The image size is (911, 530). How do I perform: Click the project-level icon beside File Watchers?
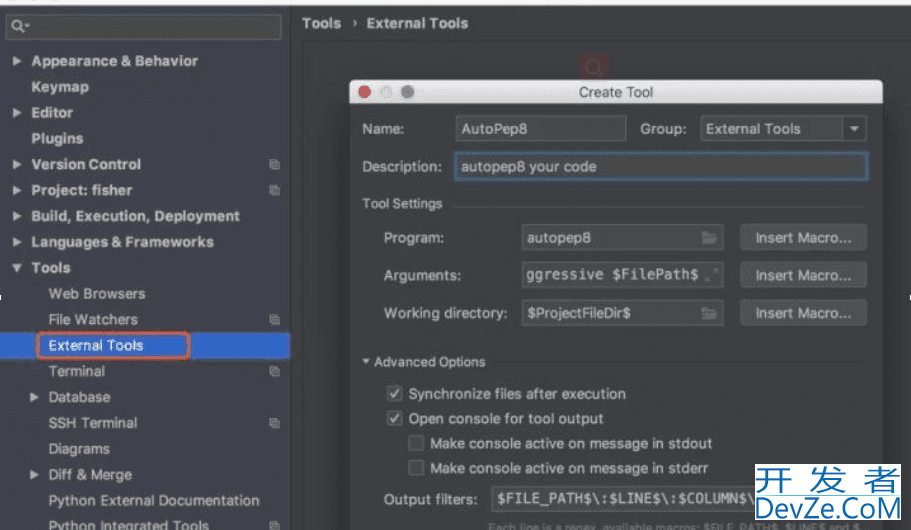(x=275, y=319)
